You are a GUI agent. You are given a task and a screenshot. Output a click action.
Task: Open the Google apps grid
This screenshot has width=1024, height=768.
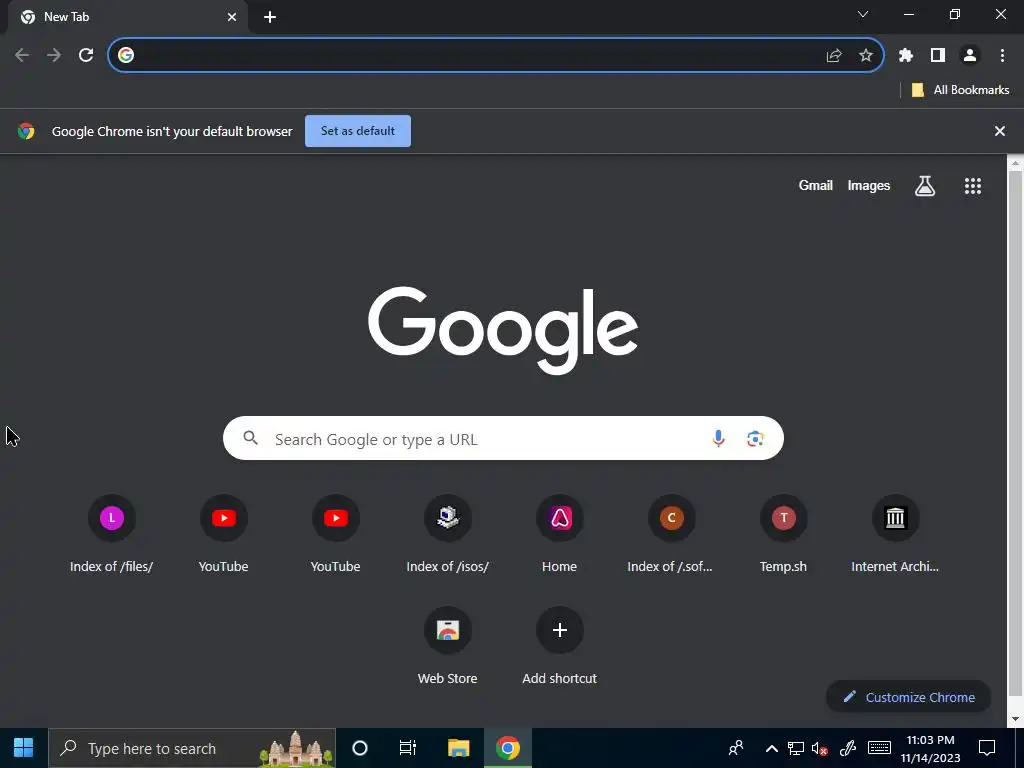[x=973, y=186]
